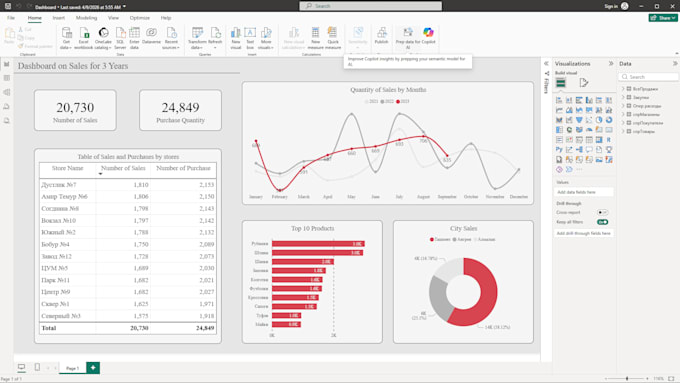
Task: Create a New measure
Action: [315, 38]
